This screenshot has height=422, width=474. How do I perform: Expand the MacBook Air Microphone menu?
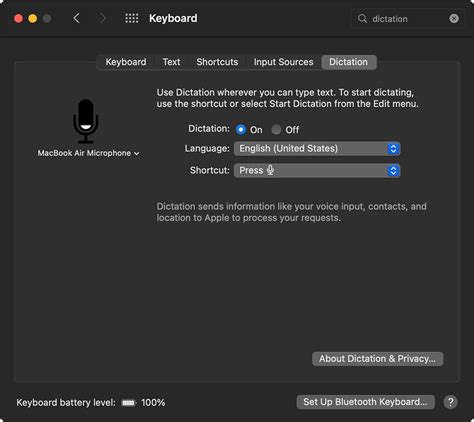click(88, 153)
